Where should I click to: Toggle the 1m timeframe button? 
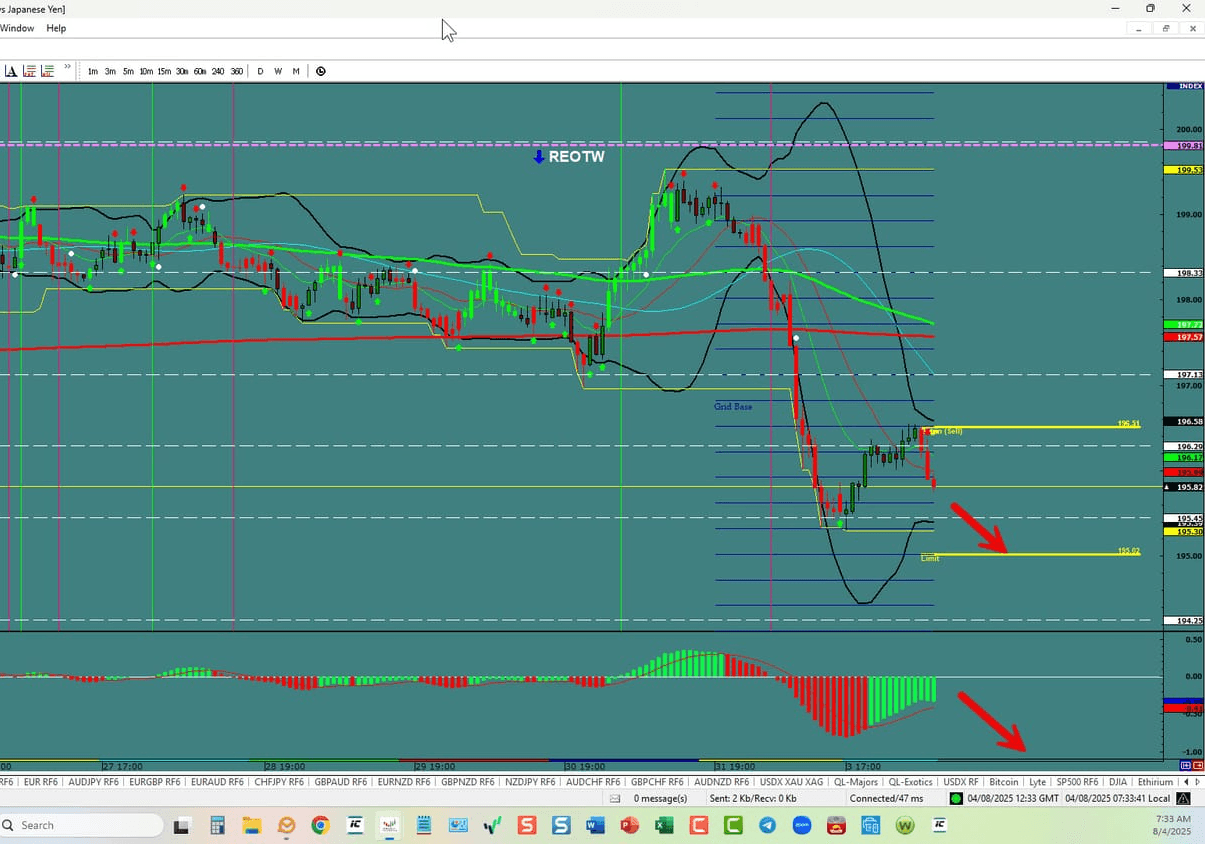point(93,71)
